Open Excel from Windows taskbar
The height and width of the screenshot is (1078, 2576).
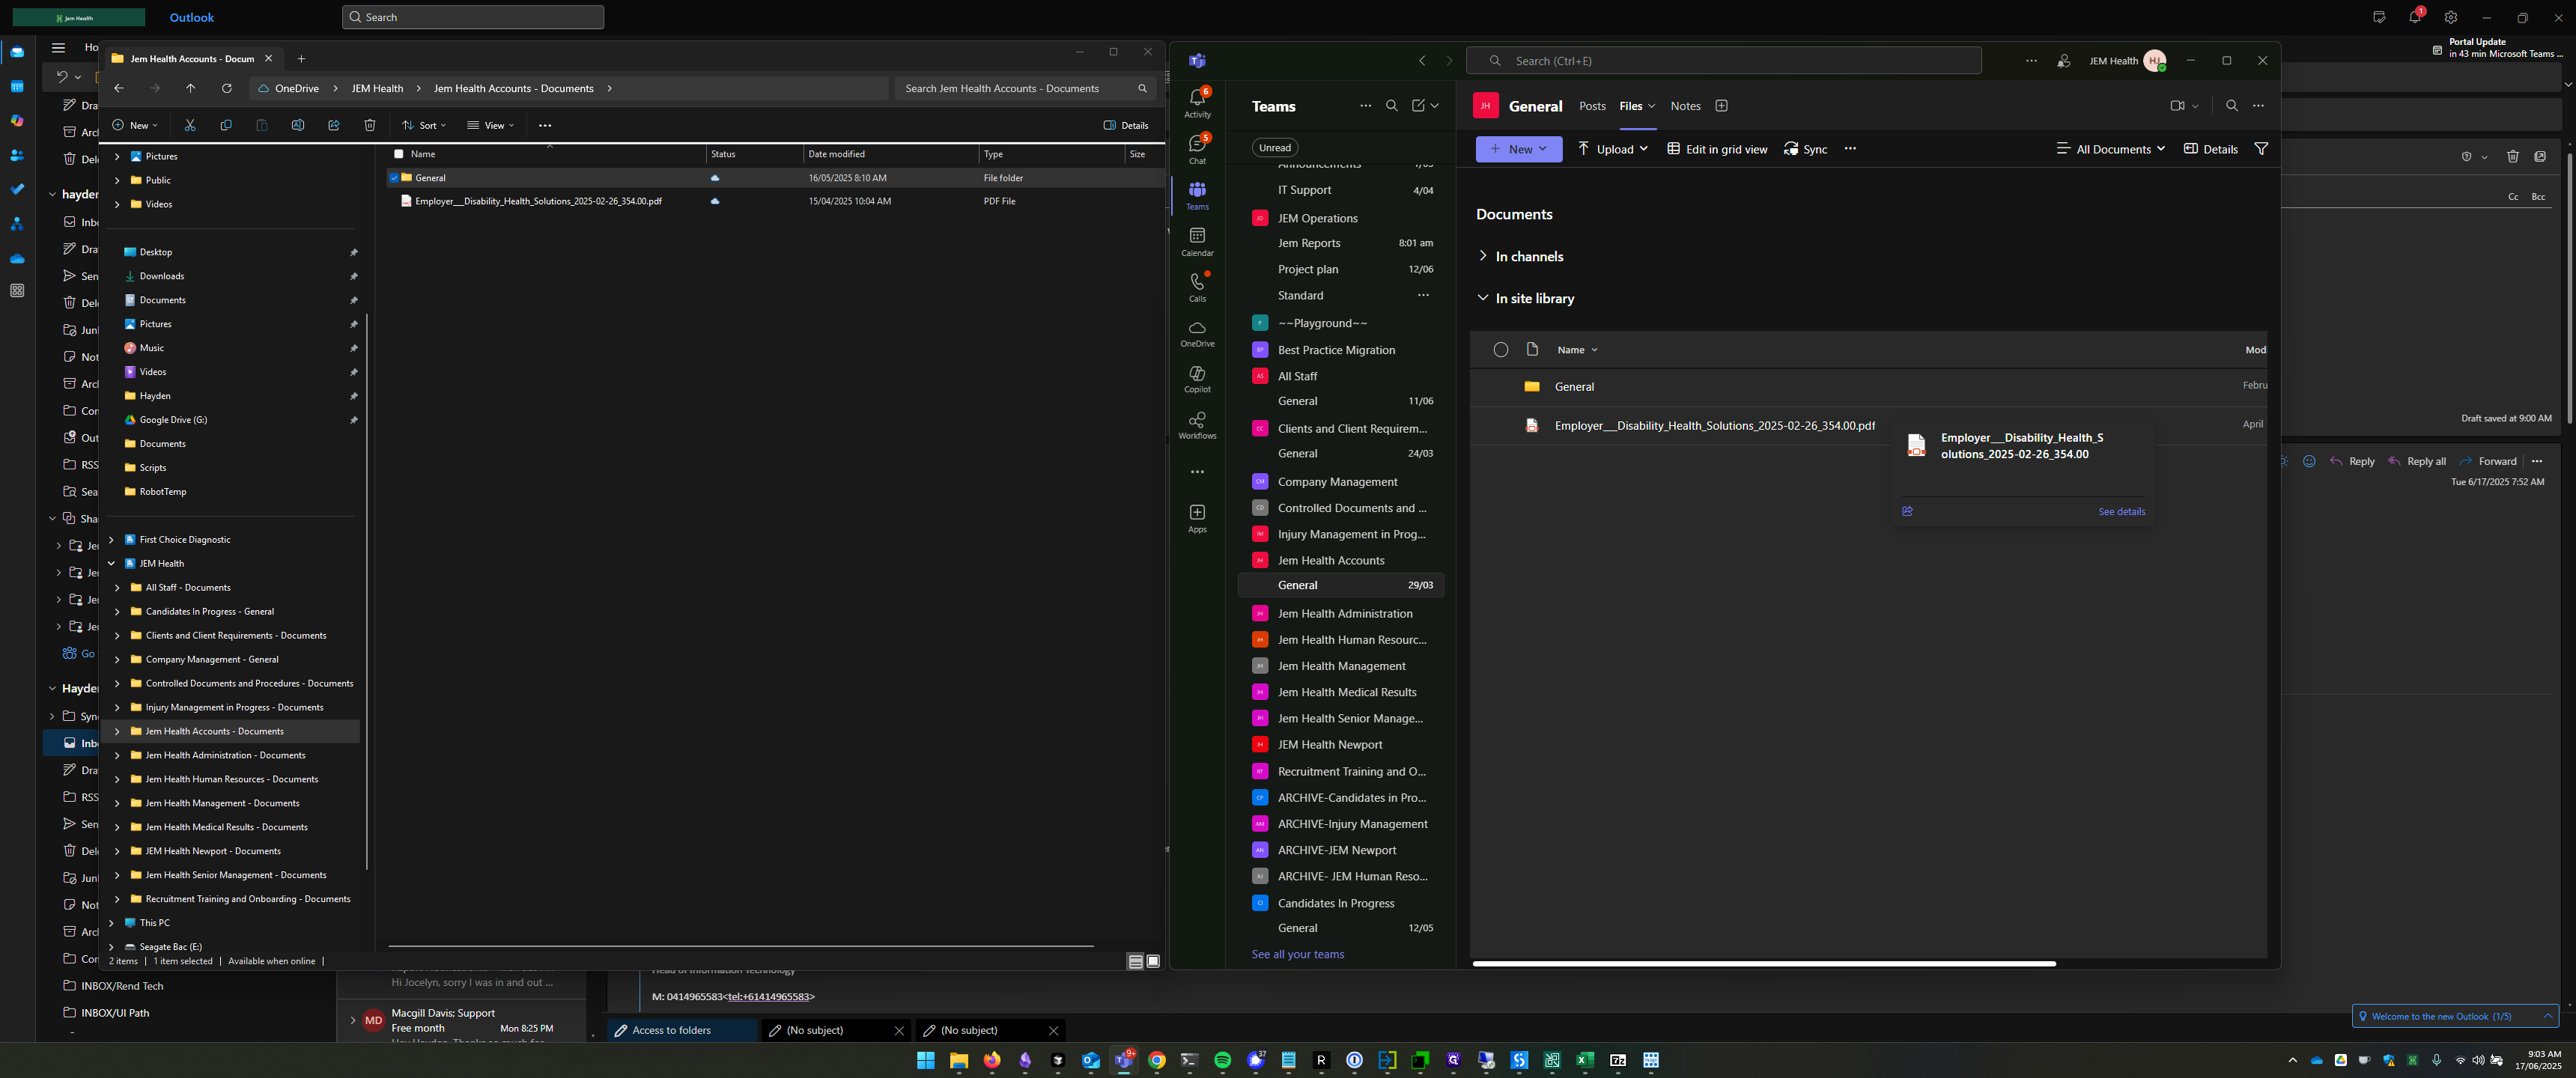click(1585, 1060)
